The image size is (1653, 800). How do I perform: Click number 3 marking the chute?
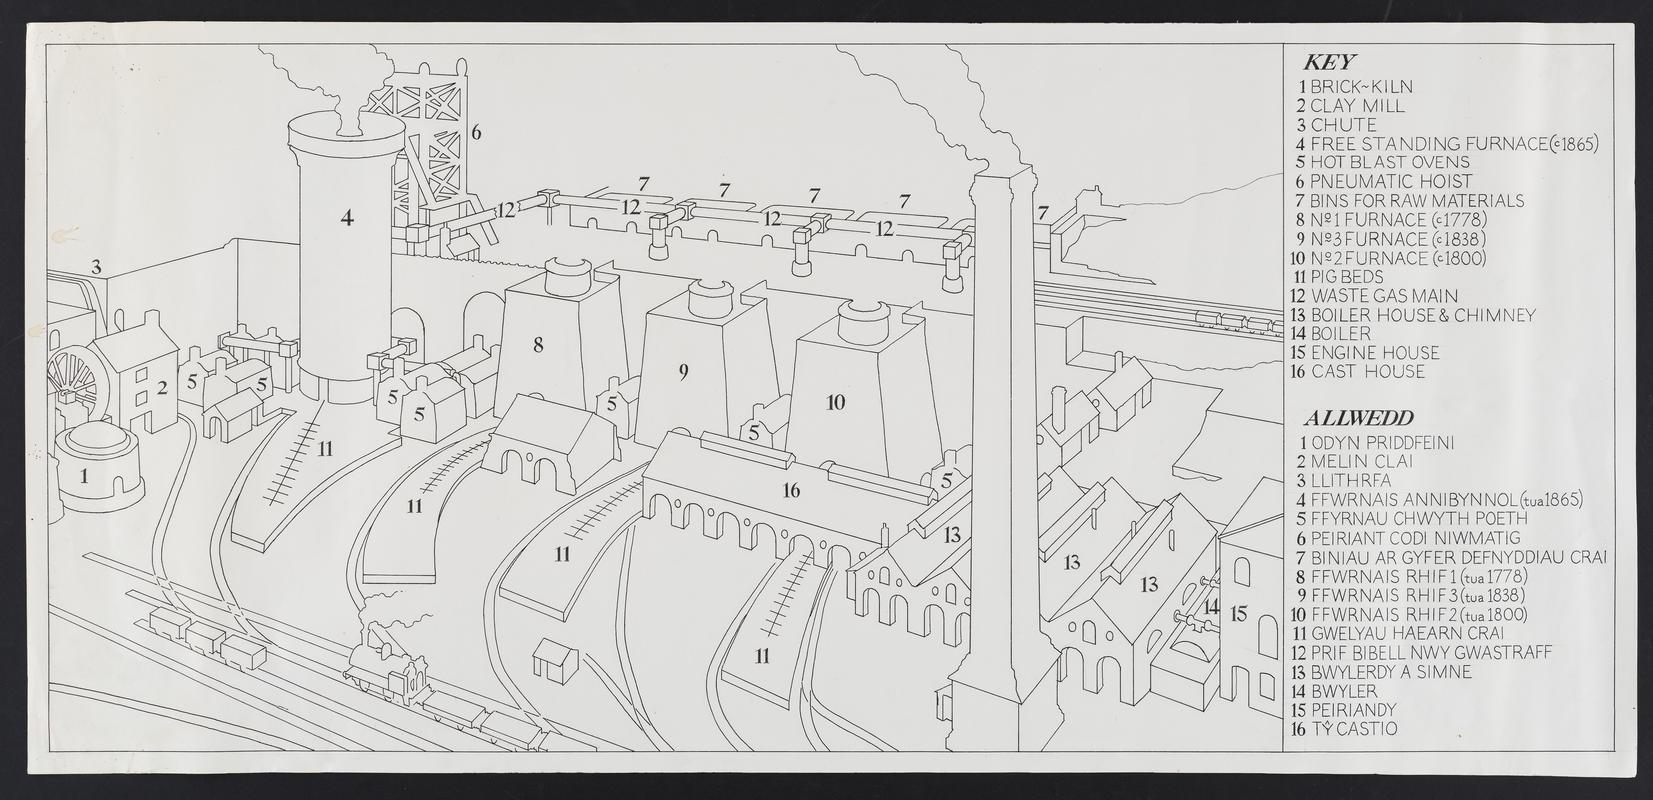(96, 267)
